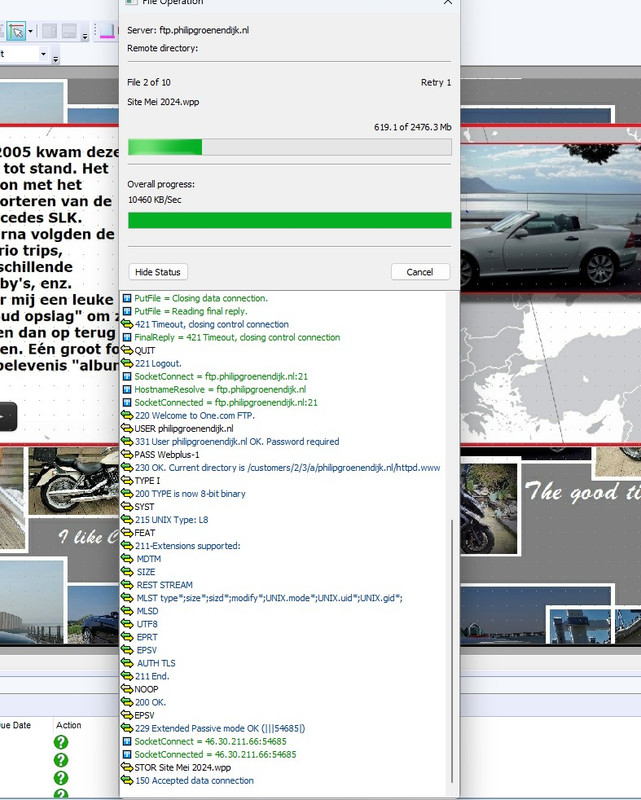Select the '200 OK.' log line
This screenshot has height=800, width=641.
tap(150, 702)
